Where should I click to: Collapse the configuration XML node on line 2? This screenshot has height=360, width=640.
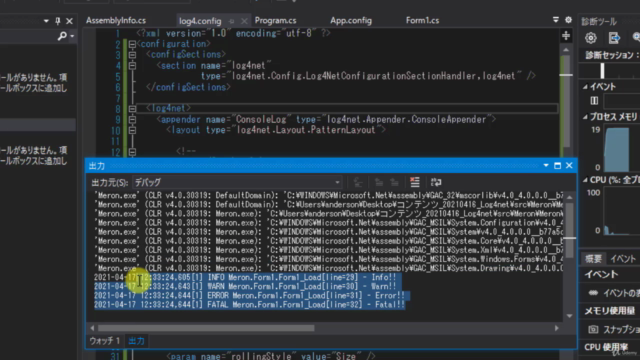(132, 44)
